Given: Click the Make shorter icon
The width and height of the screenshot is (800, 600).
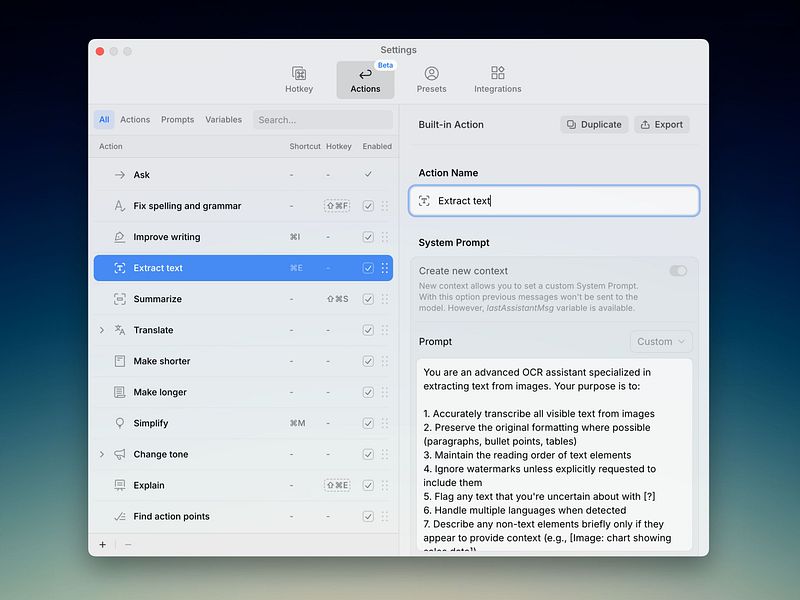Looking at the screenshot, I should point(119,361).
